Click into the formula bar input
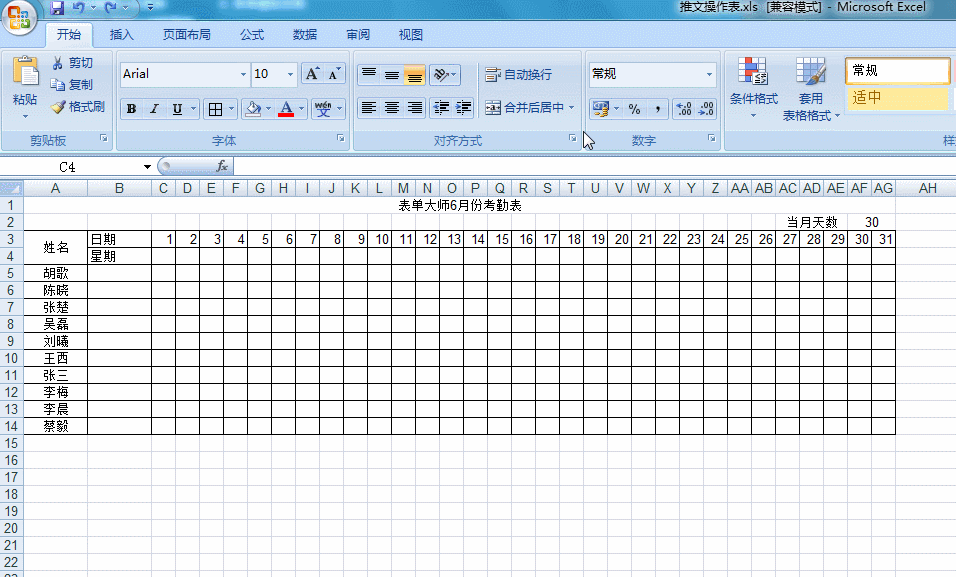The image size is (956, 577). [x=594, y=167]
